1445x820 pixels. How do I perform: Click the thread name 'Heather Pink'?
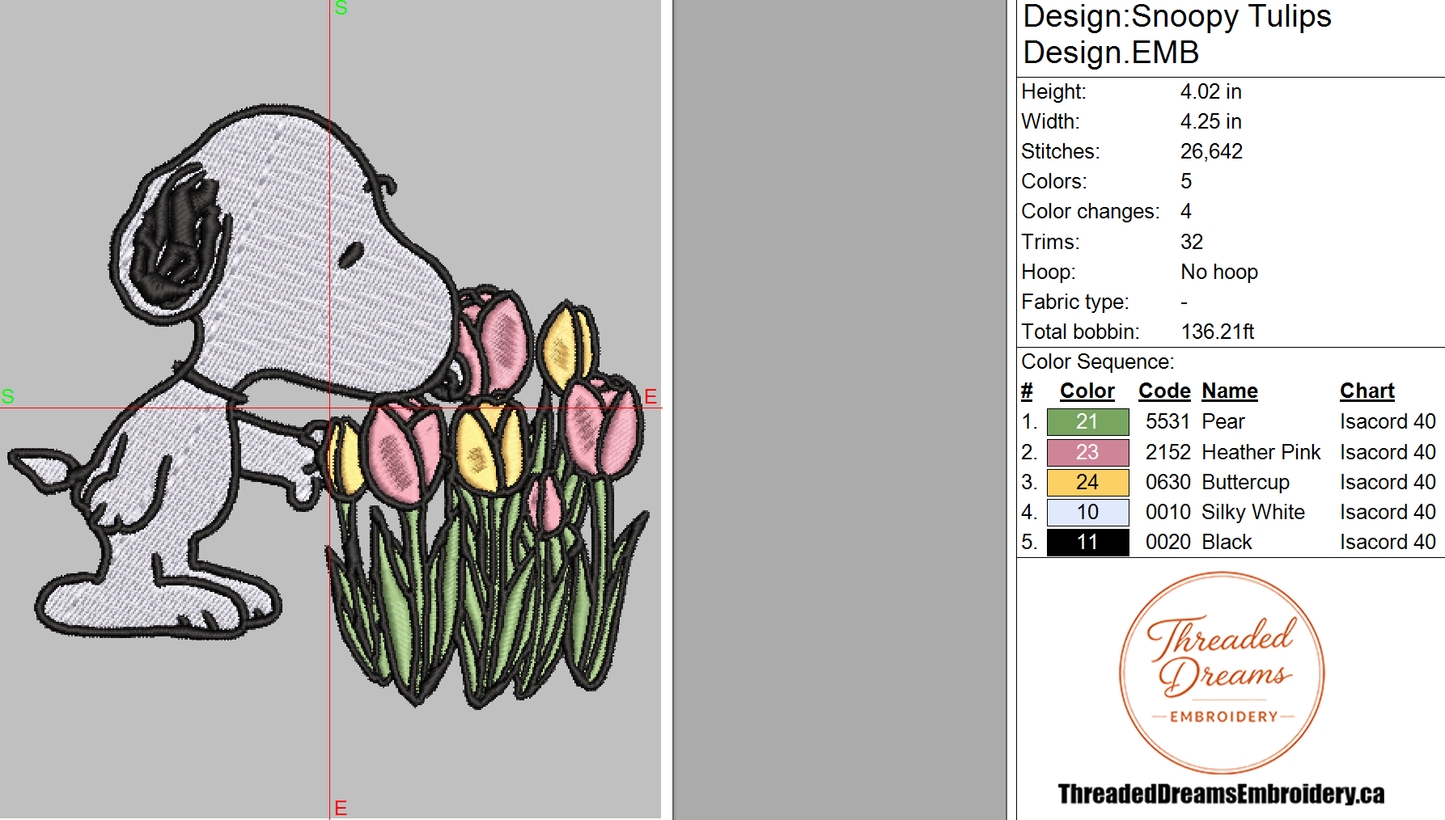pyautogui.click(x=1261, y=452)
